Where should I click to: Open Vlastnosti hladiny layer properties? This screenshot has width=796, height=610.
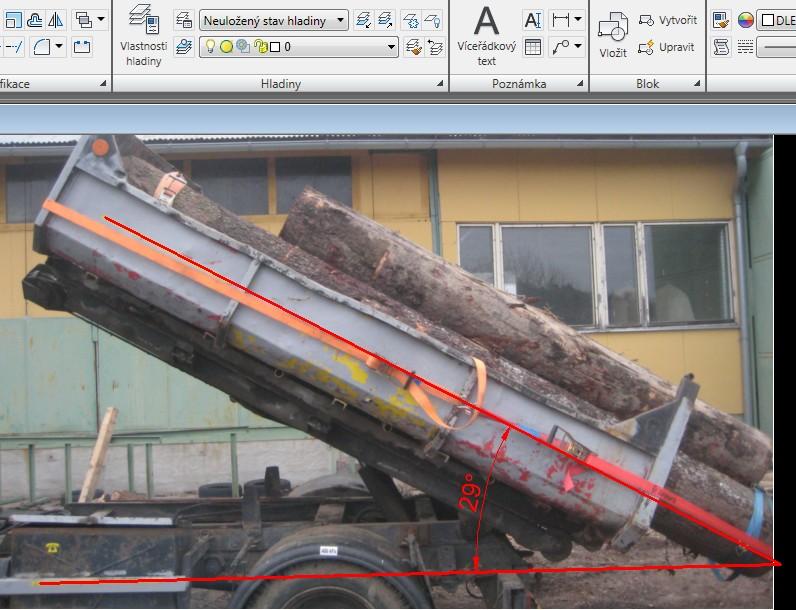144,36
